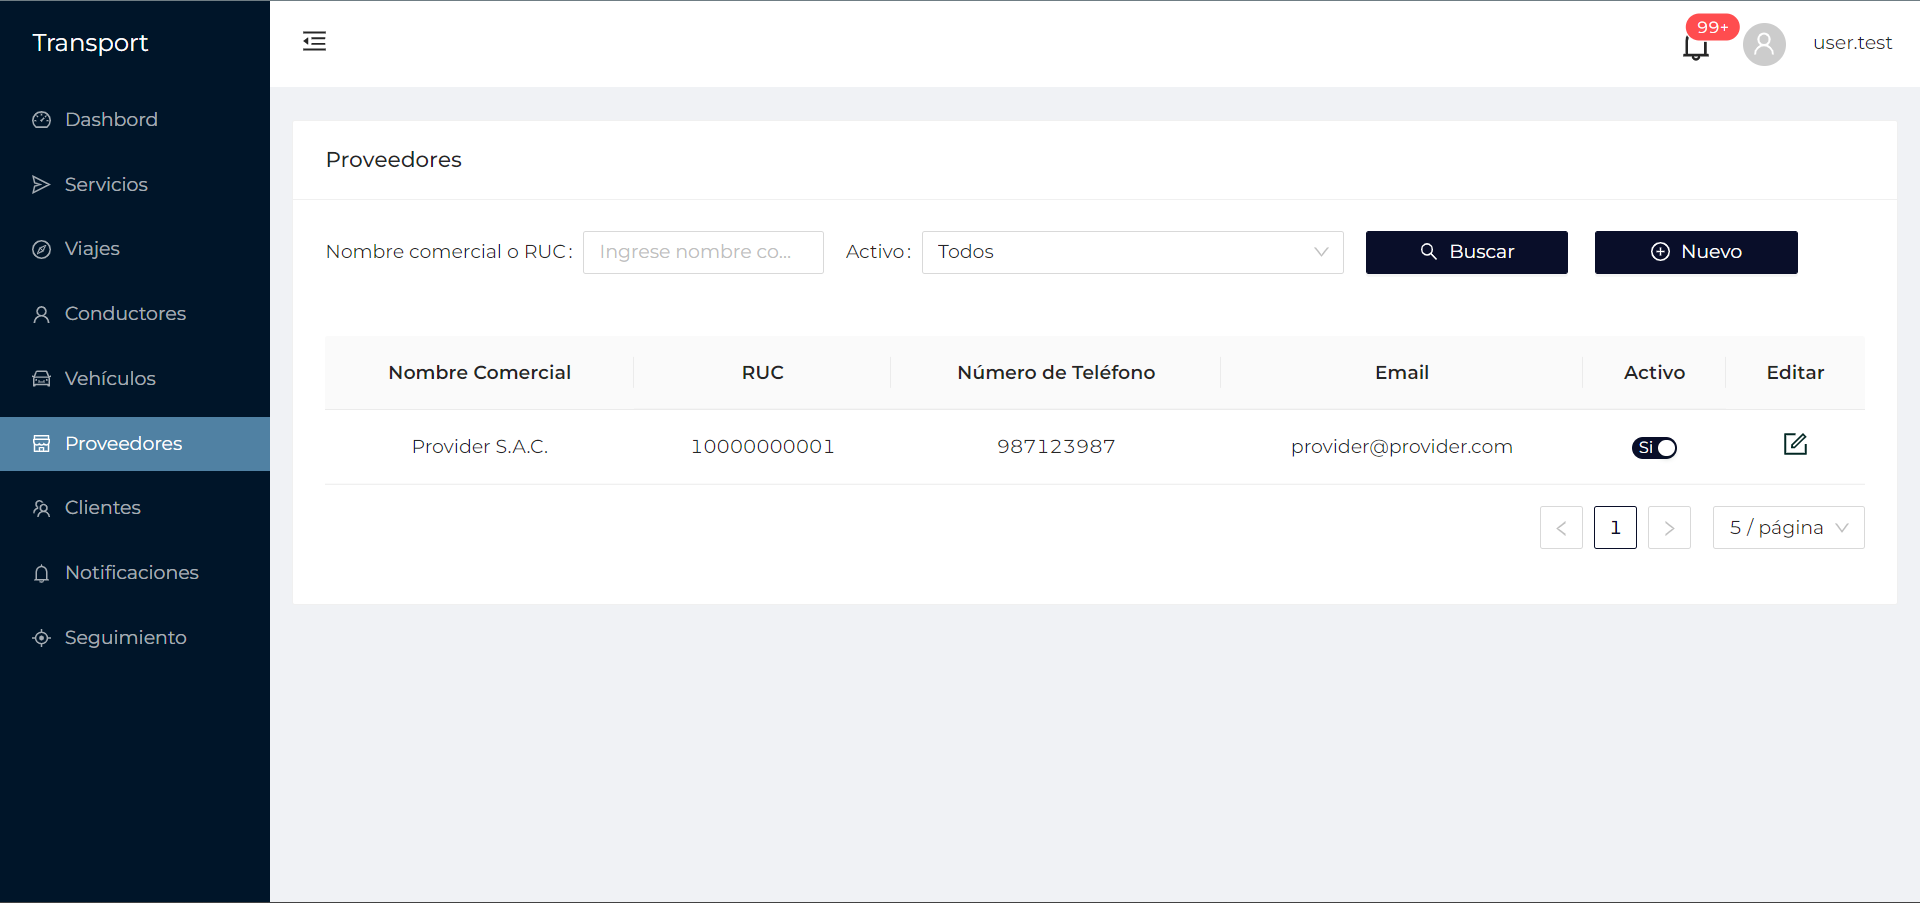1920x903 pixels.
Task: Click the RUC value 10000000001
Action: (x=762, y=447)
